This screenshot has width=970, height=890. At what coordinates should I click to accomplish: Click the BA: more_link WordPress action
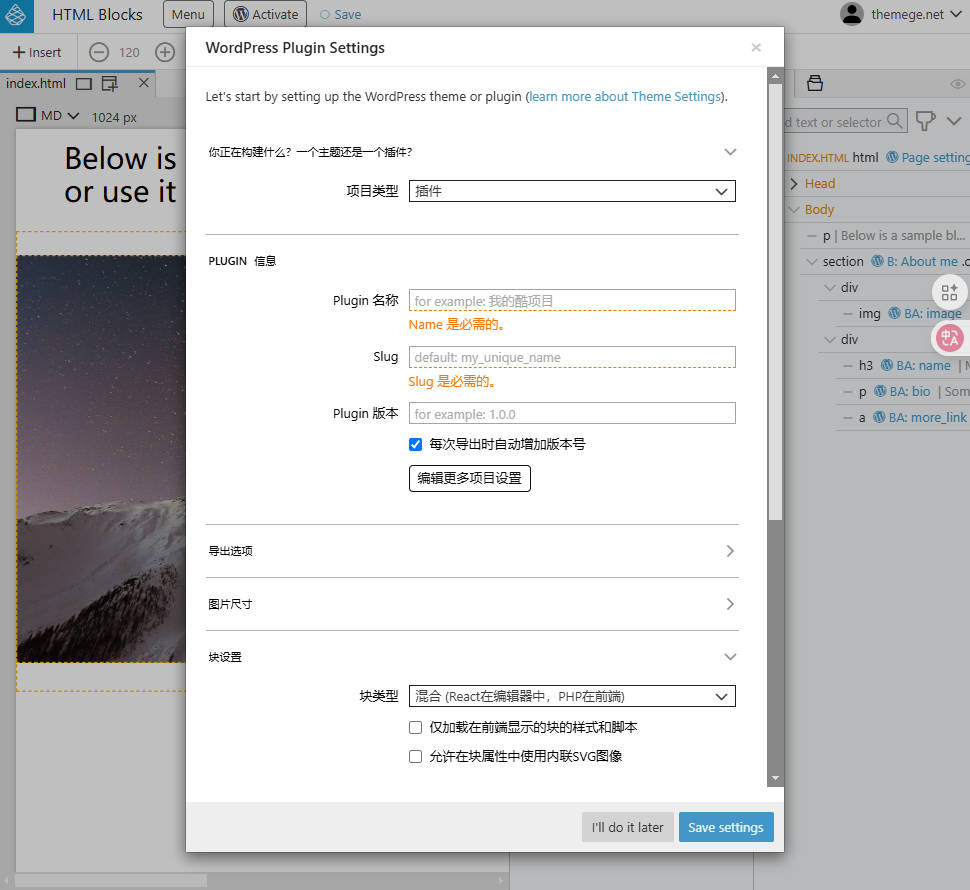tap(919, 417)
